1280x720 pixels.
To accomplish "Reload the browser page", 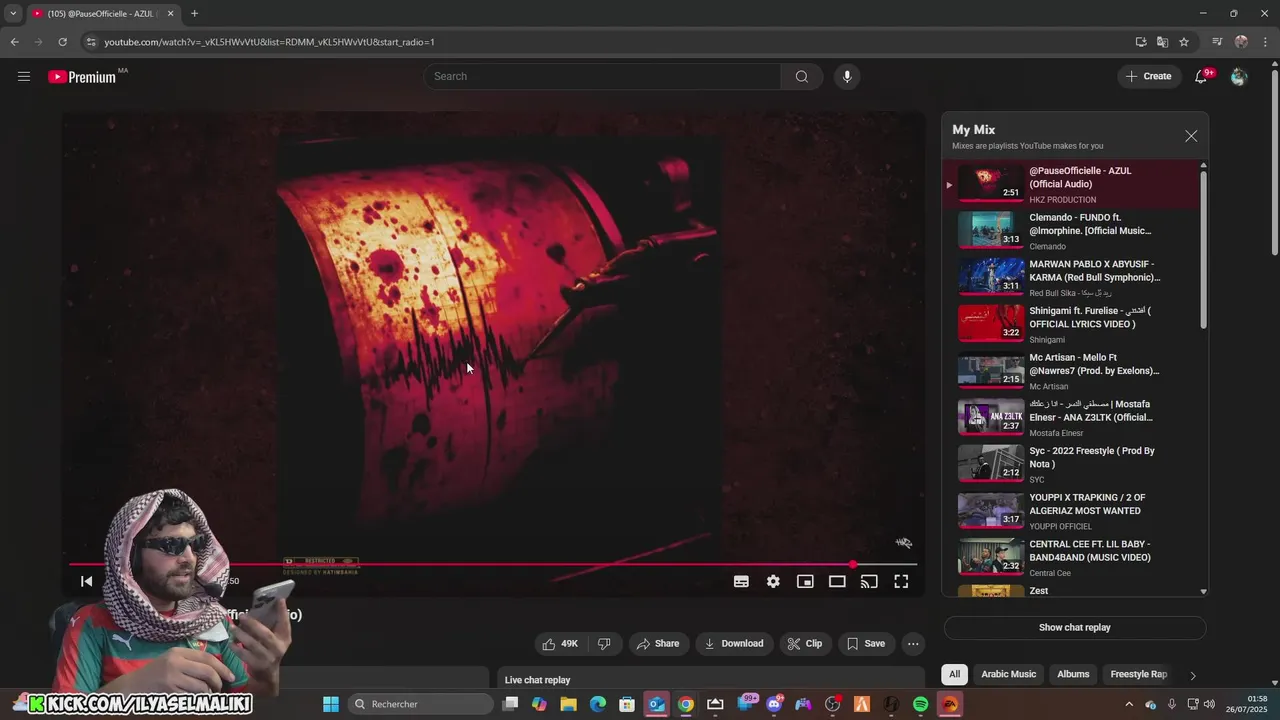I will pos(62,42).
